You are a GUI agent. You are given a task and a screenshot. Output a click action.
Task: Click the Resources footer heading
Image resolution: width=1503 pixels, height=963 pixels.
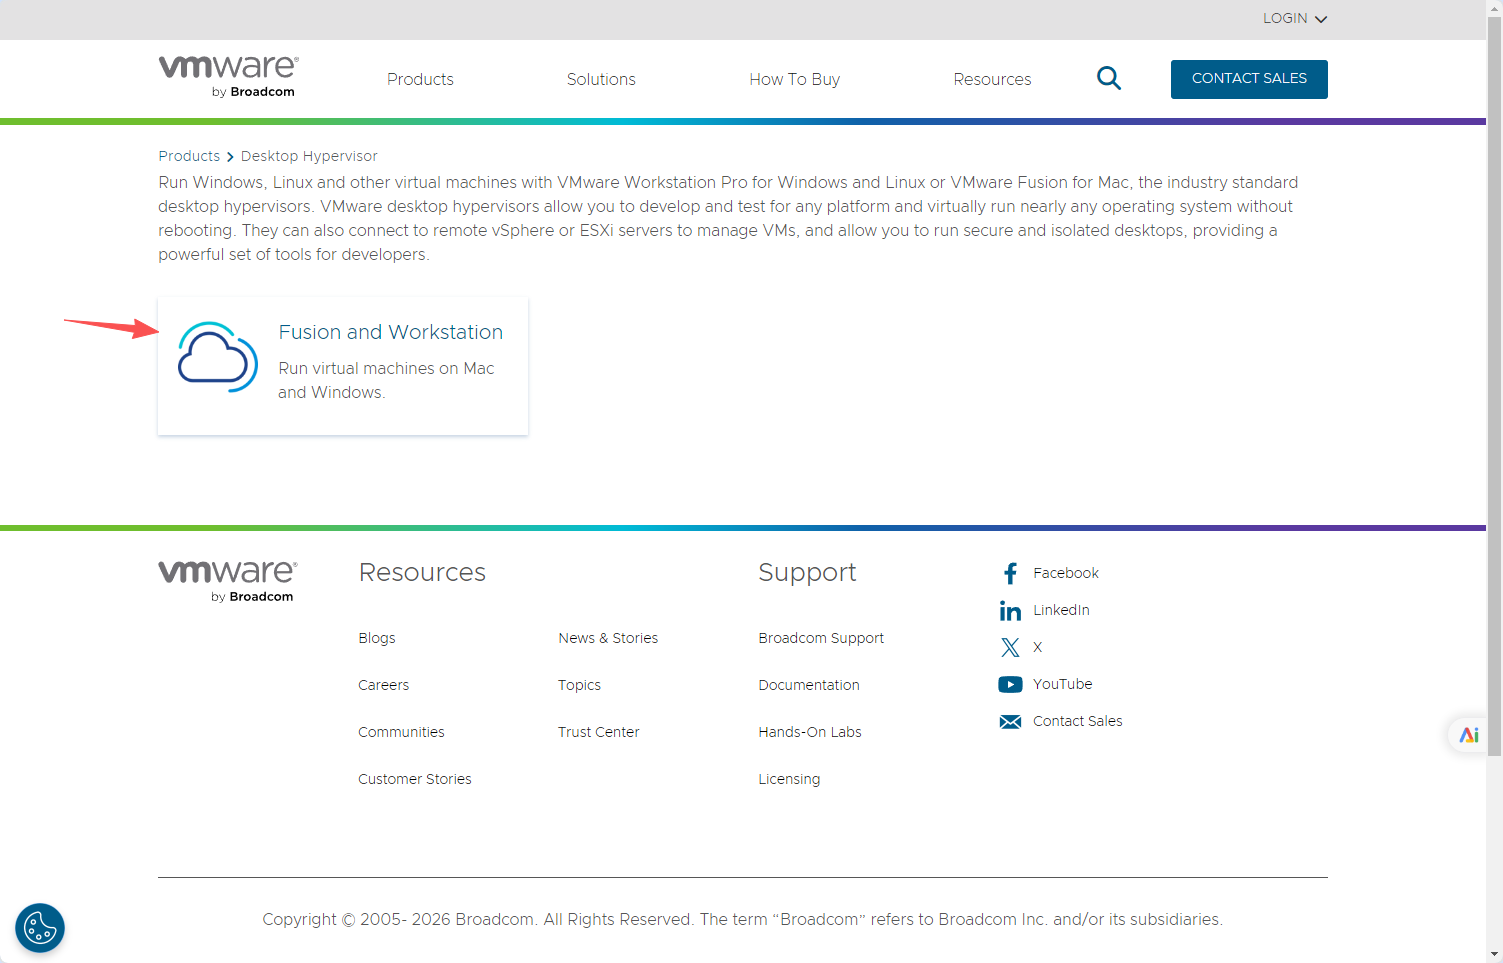click(422, 572)
